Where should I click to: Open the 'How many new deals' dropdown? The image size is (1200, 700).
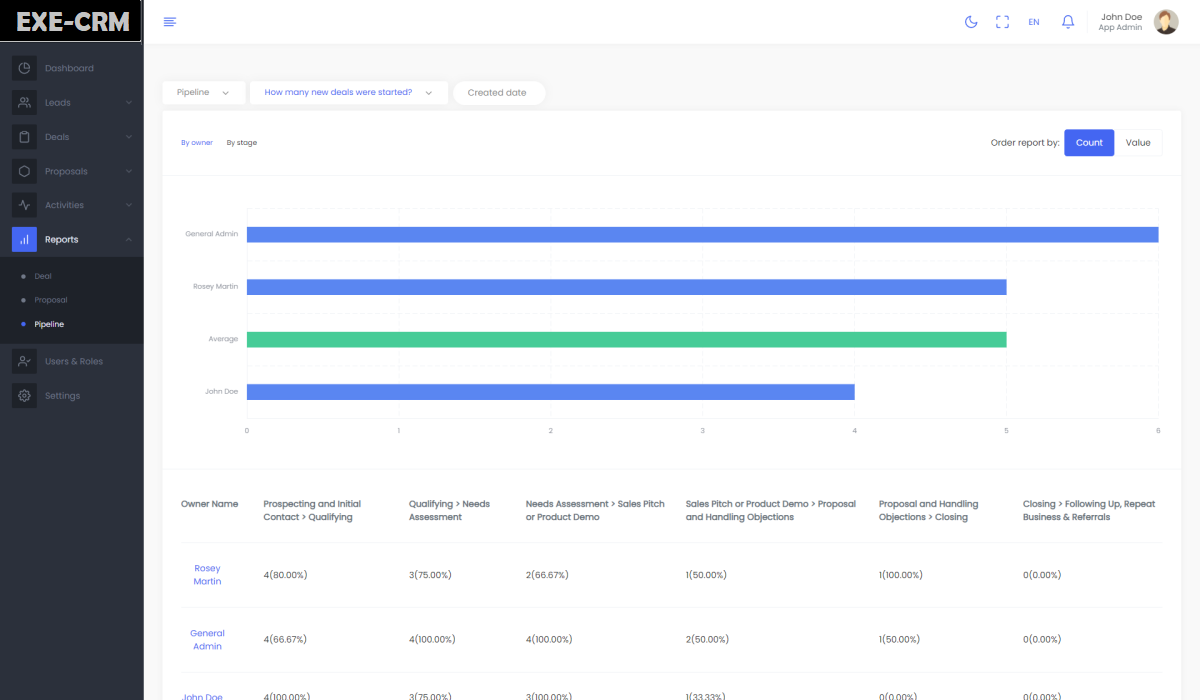click(x=348, y=93)
